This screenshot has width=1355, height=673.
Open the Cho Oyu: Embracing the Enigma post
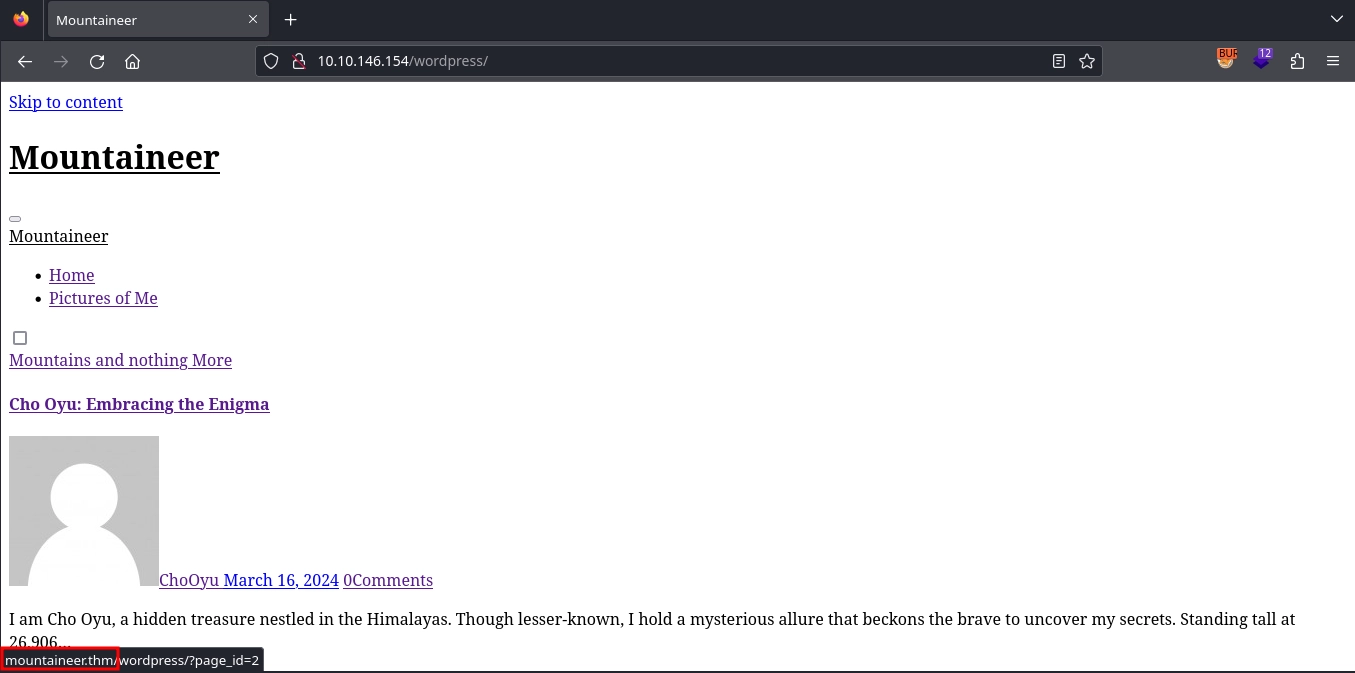tap(139, 404)
